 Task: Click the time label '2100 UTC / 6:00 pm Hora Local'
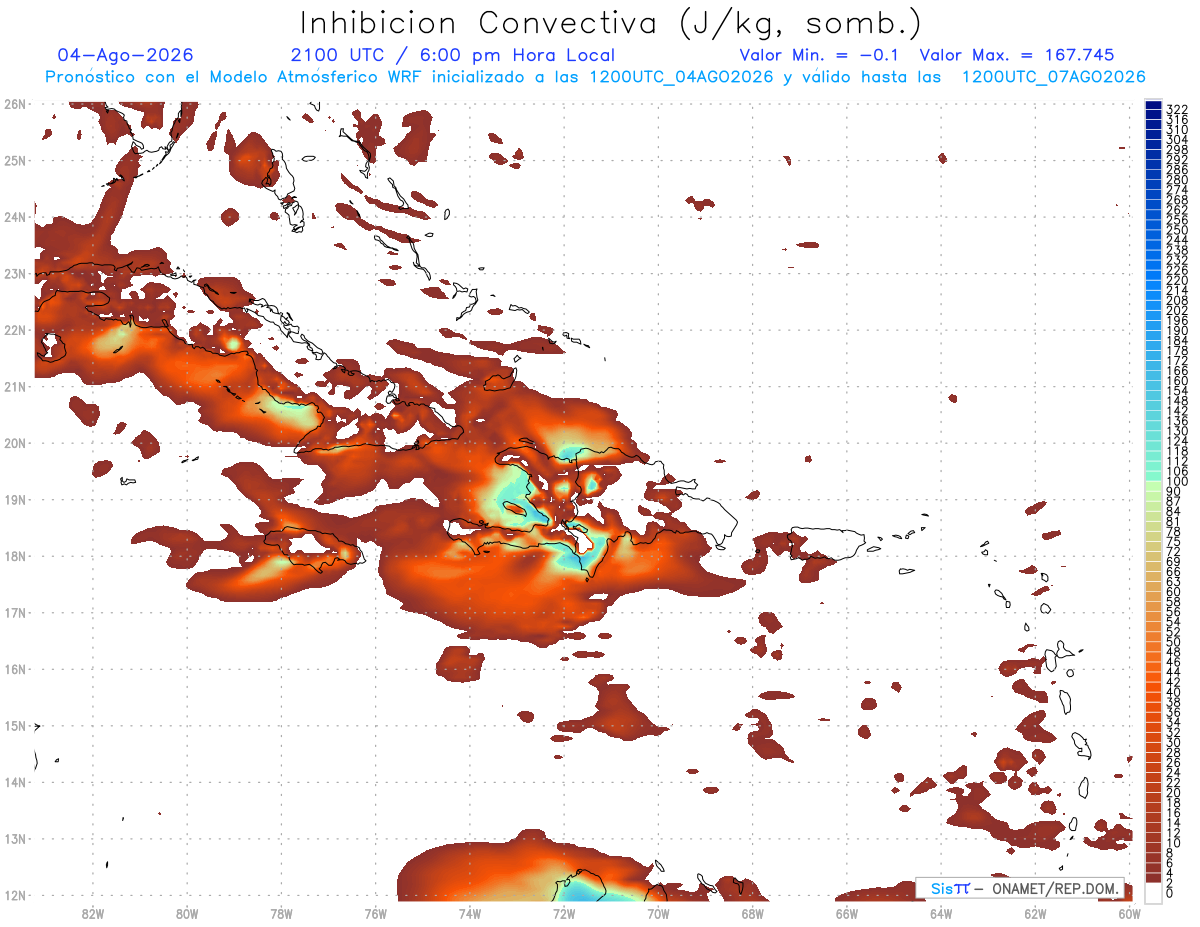(x=453, y=55)
